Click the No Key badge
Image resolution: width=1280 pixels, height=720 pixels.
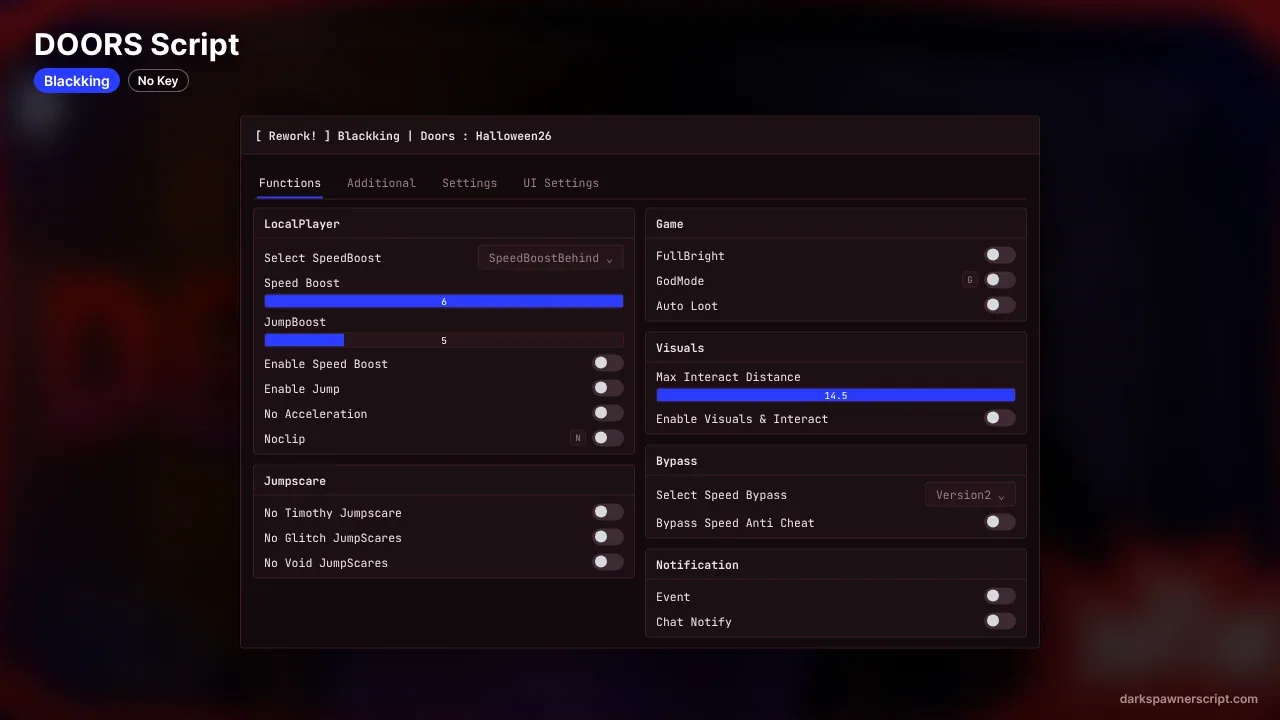tap(158, 81)
